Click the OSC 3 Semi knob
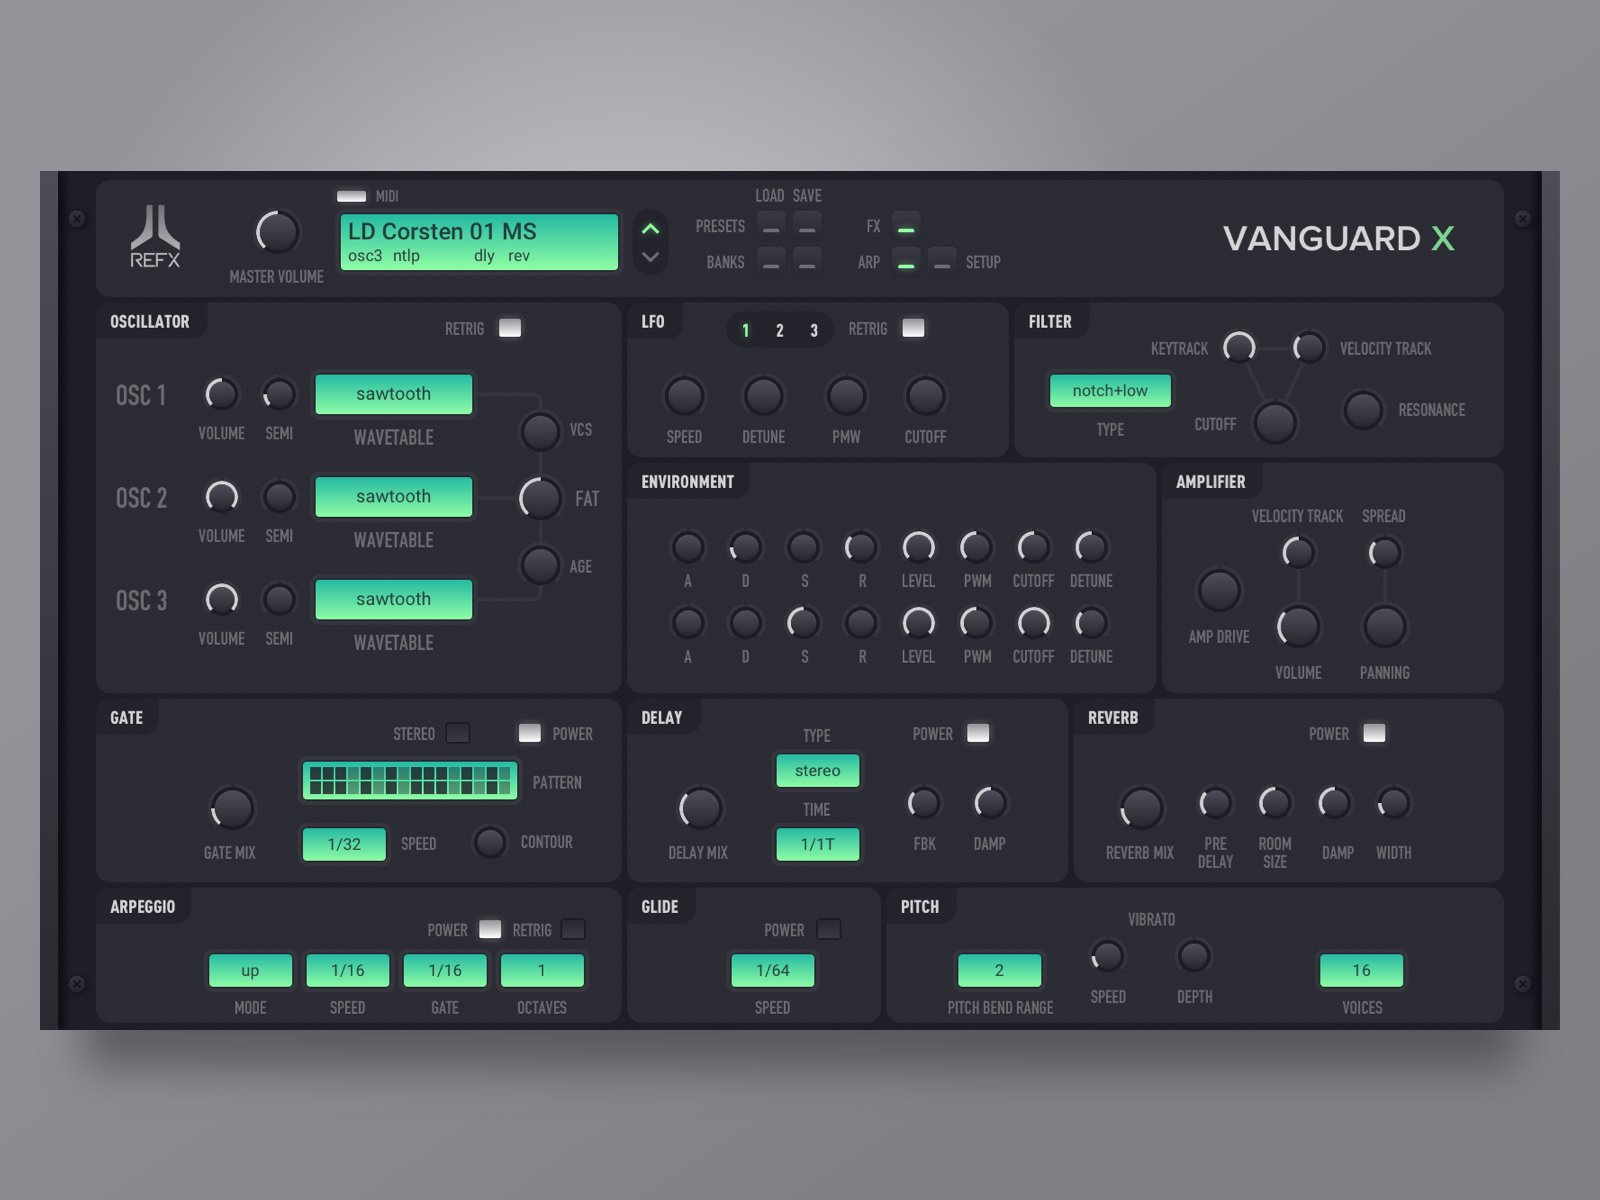This screenshot has width=1600, height=1200. 279,599
